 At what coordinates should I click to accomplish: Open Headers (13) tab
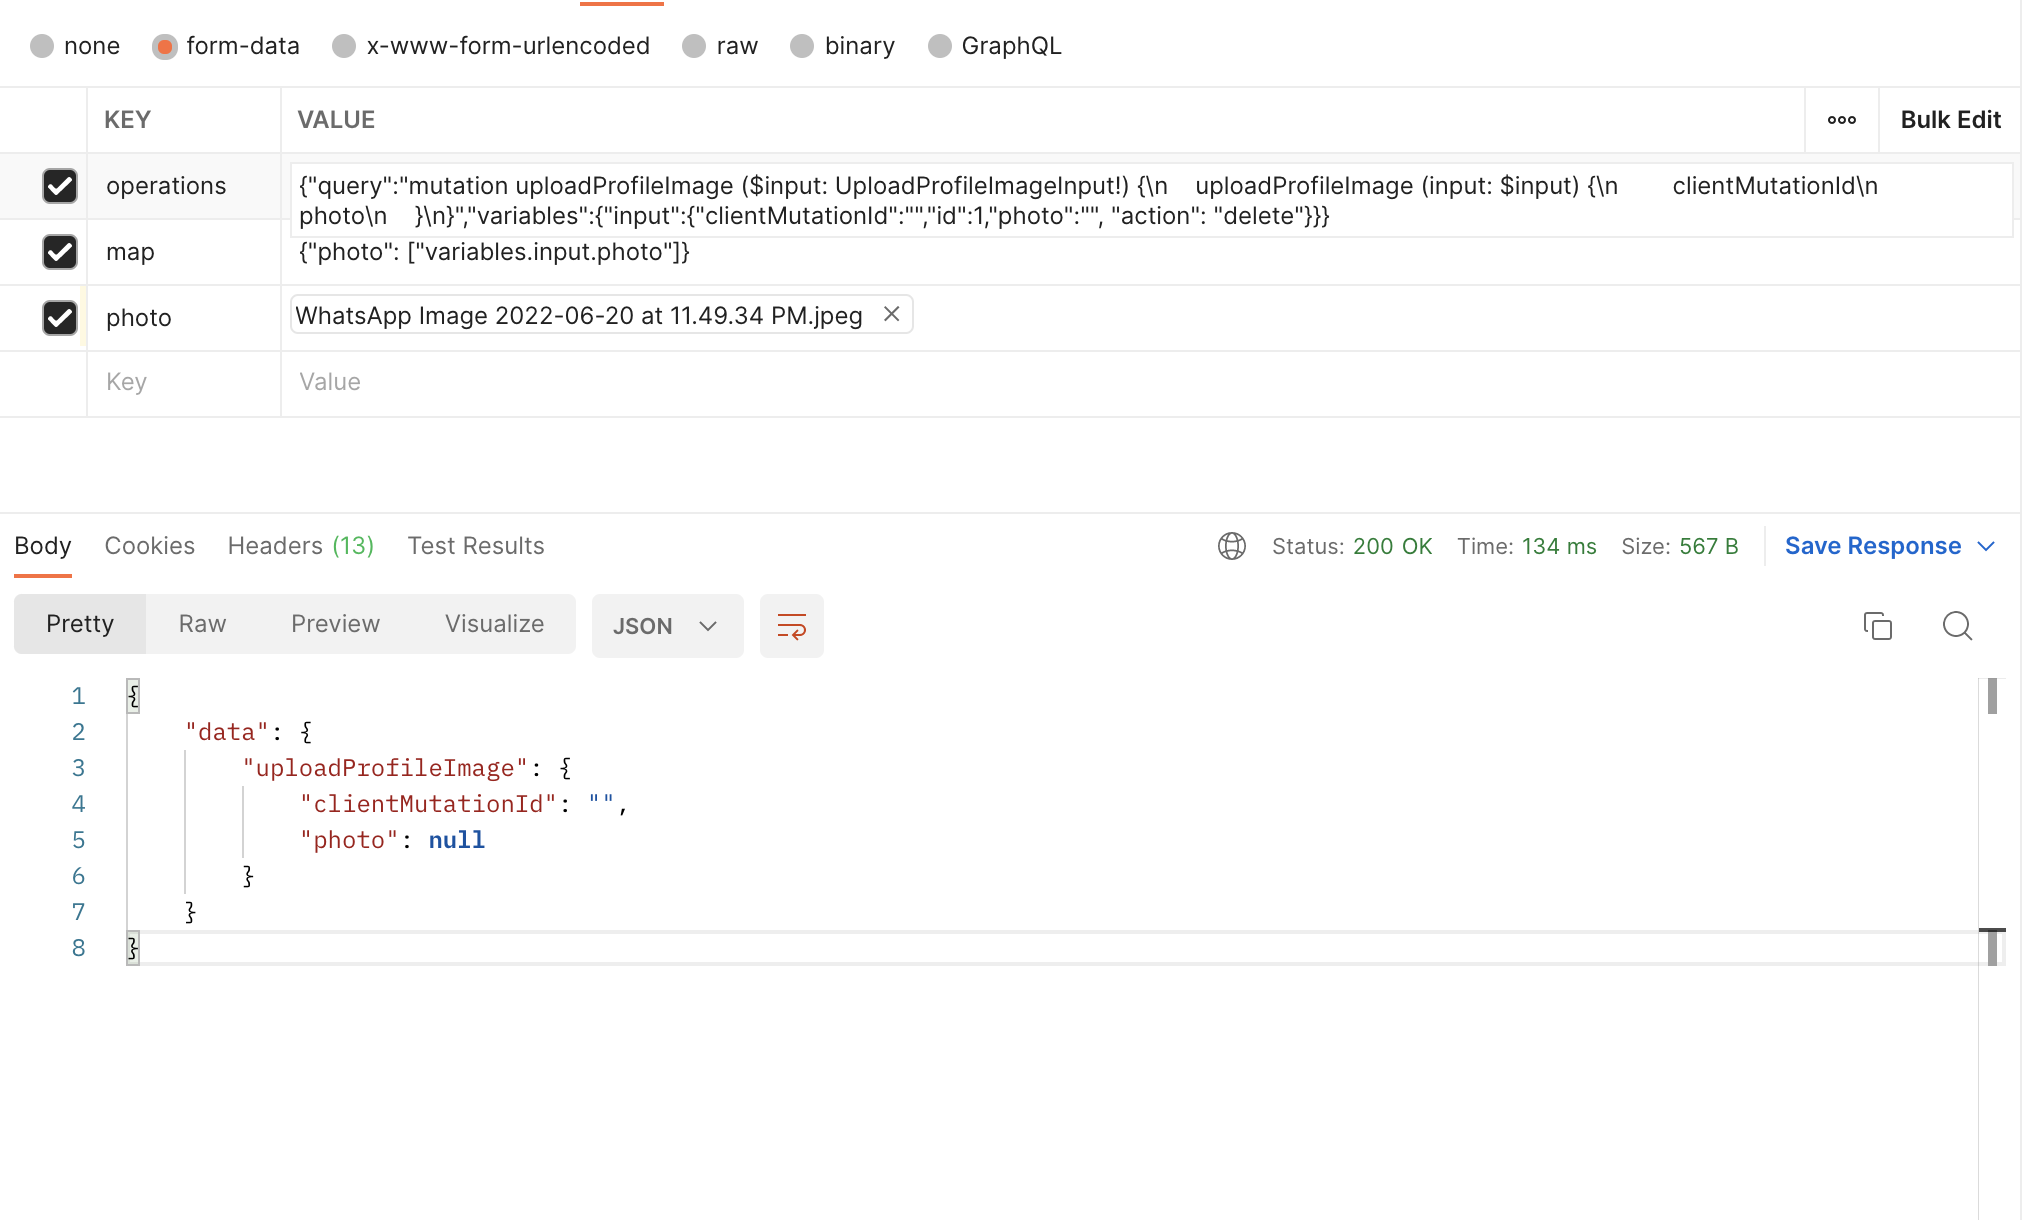pyautogui.click(x=300, y=546)
